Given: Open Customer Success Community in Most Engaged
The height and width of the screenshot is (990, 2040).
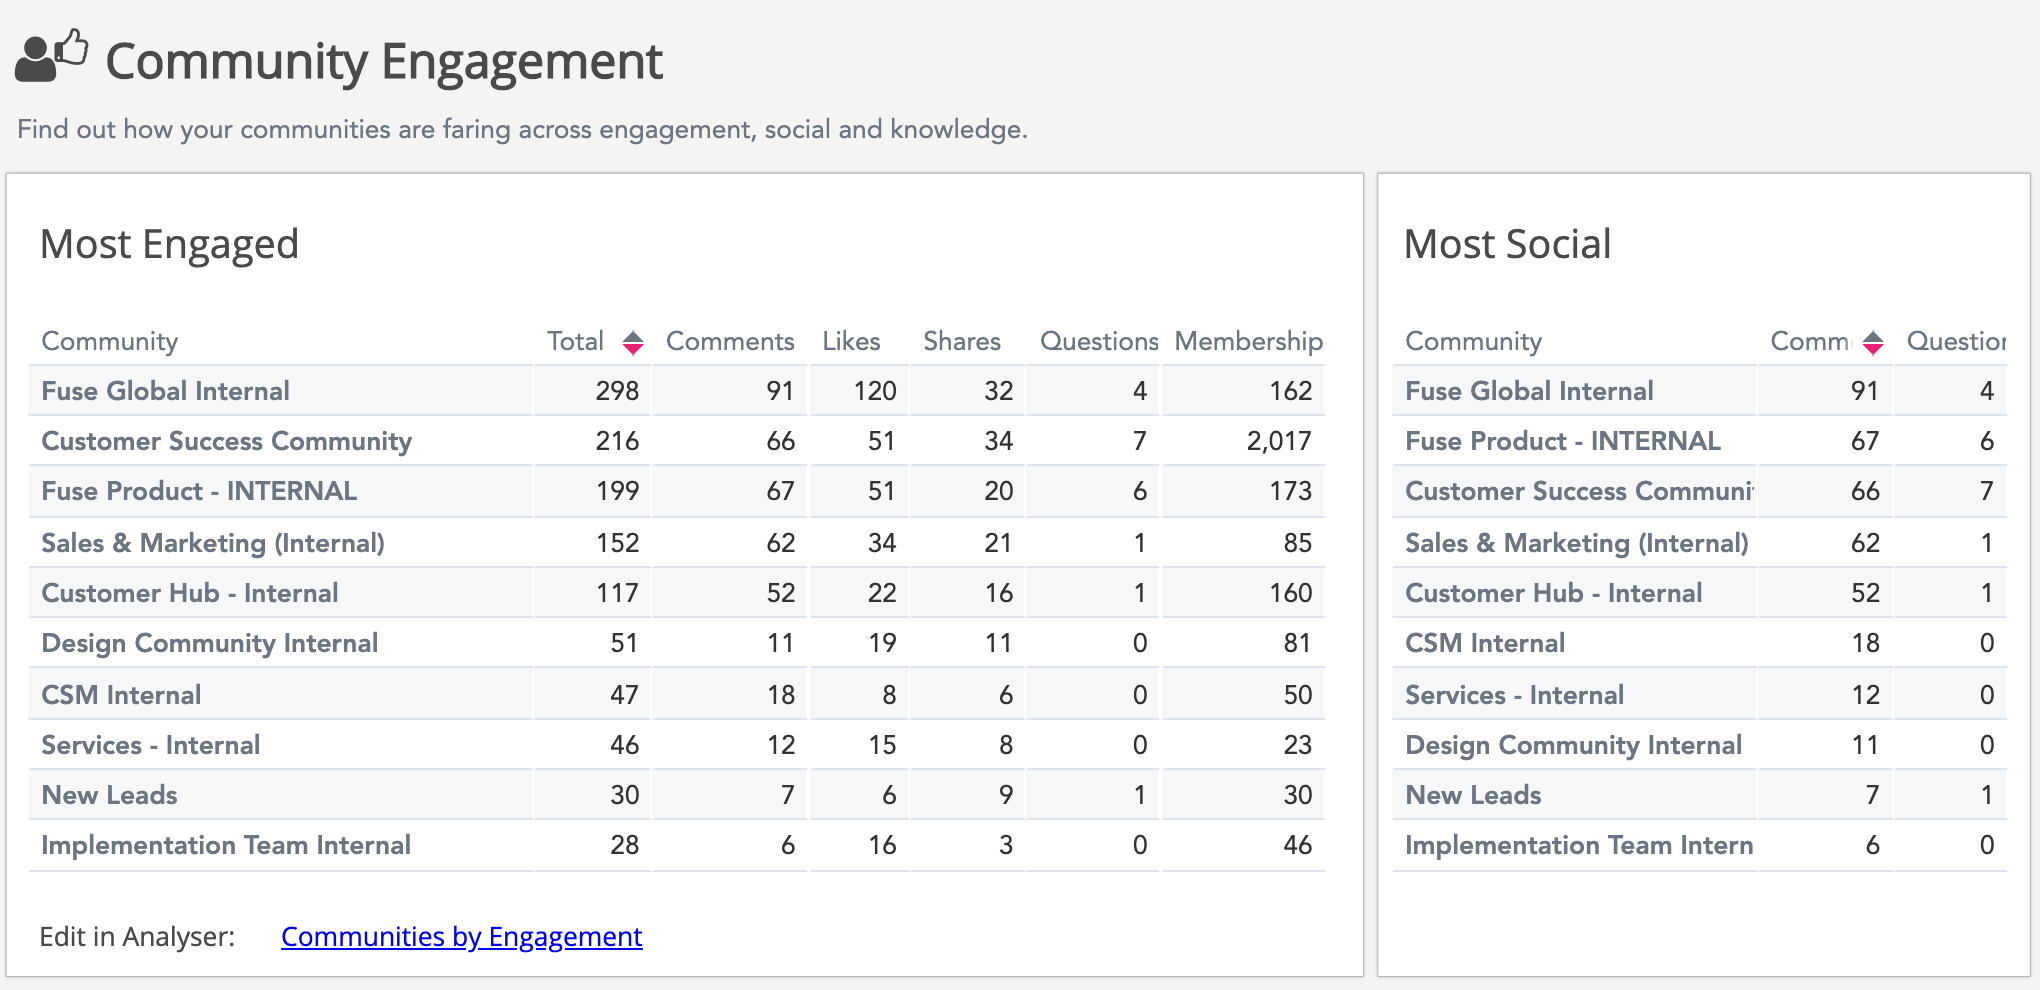Looking at the screenshot, I should pyautogui.click(x=226, y=441).
